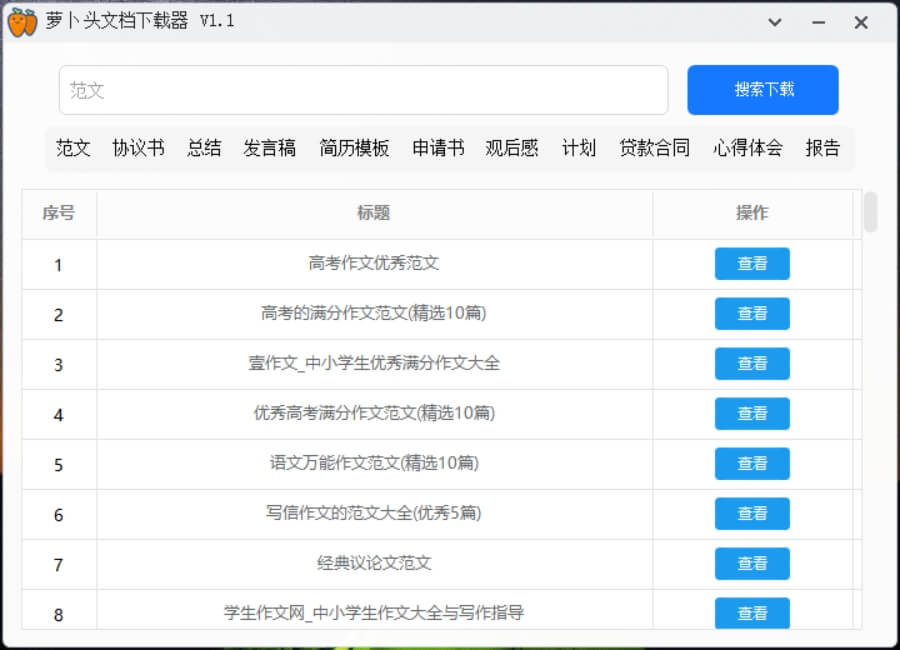Select title 高考作文优秀范文
The image size is (900, 650).
(374, 264)
